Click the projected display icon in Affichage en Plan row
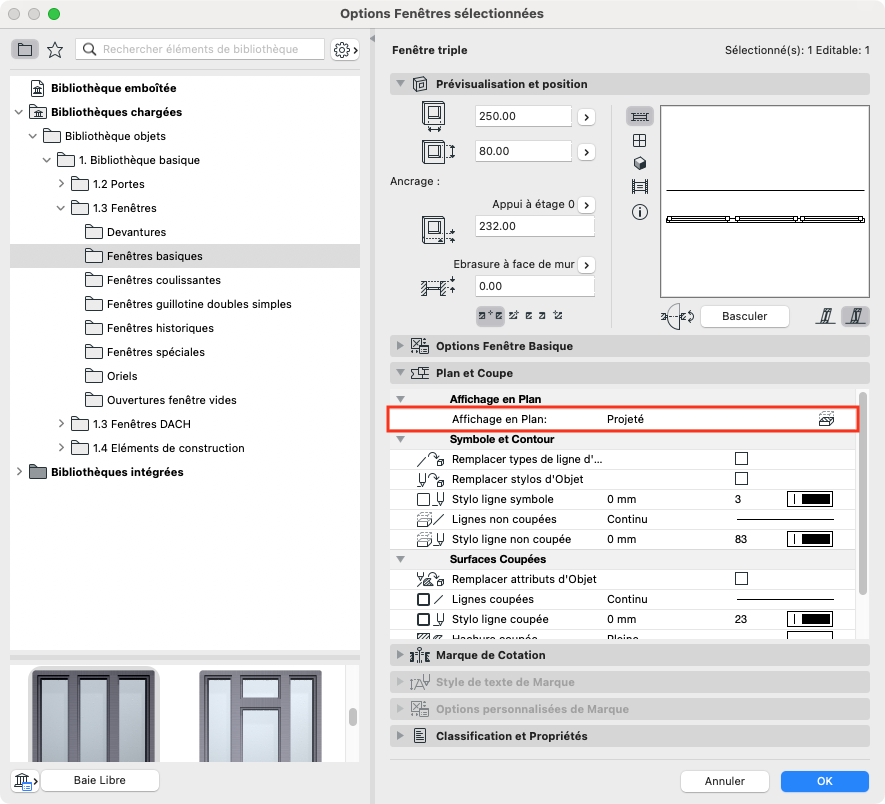The width and height of the screenshot is (885, 804). pyautogui.click(x=826, y=419)
